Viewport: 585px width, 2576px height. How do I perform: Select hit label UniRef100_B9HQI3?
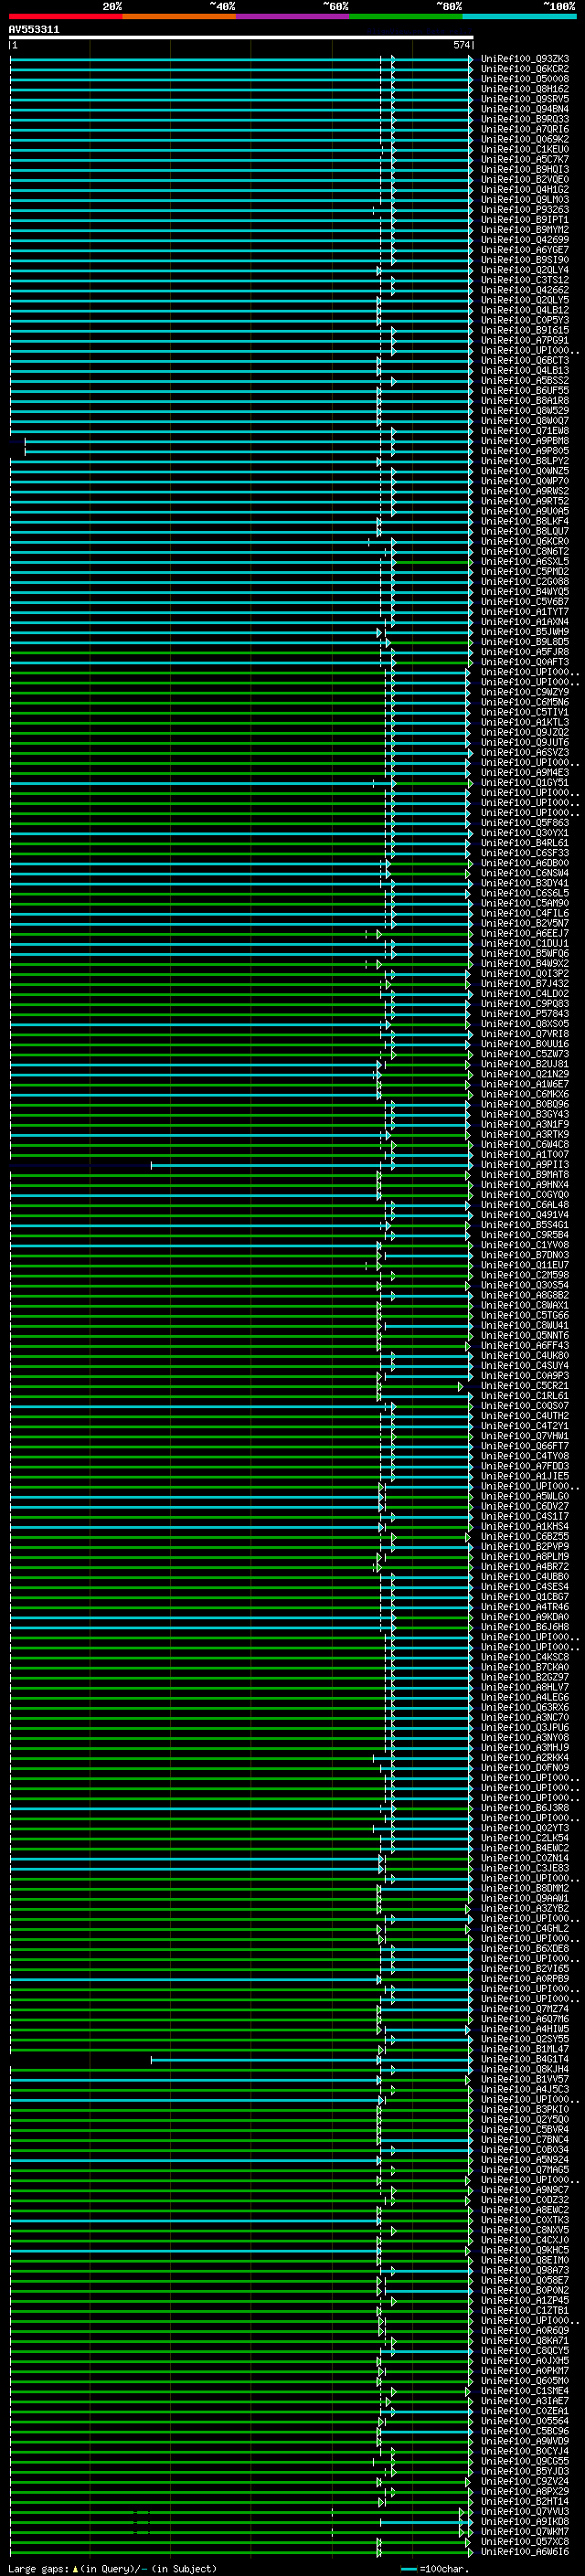(x=525, y=169)
